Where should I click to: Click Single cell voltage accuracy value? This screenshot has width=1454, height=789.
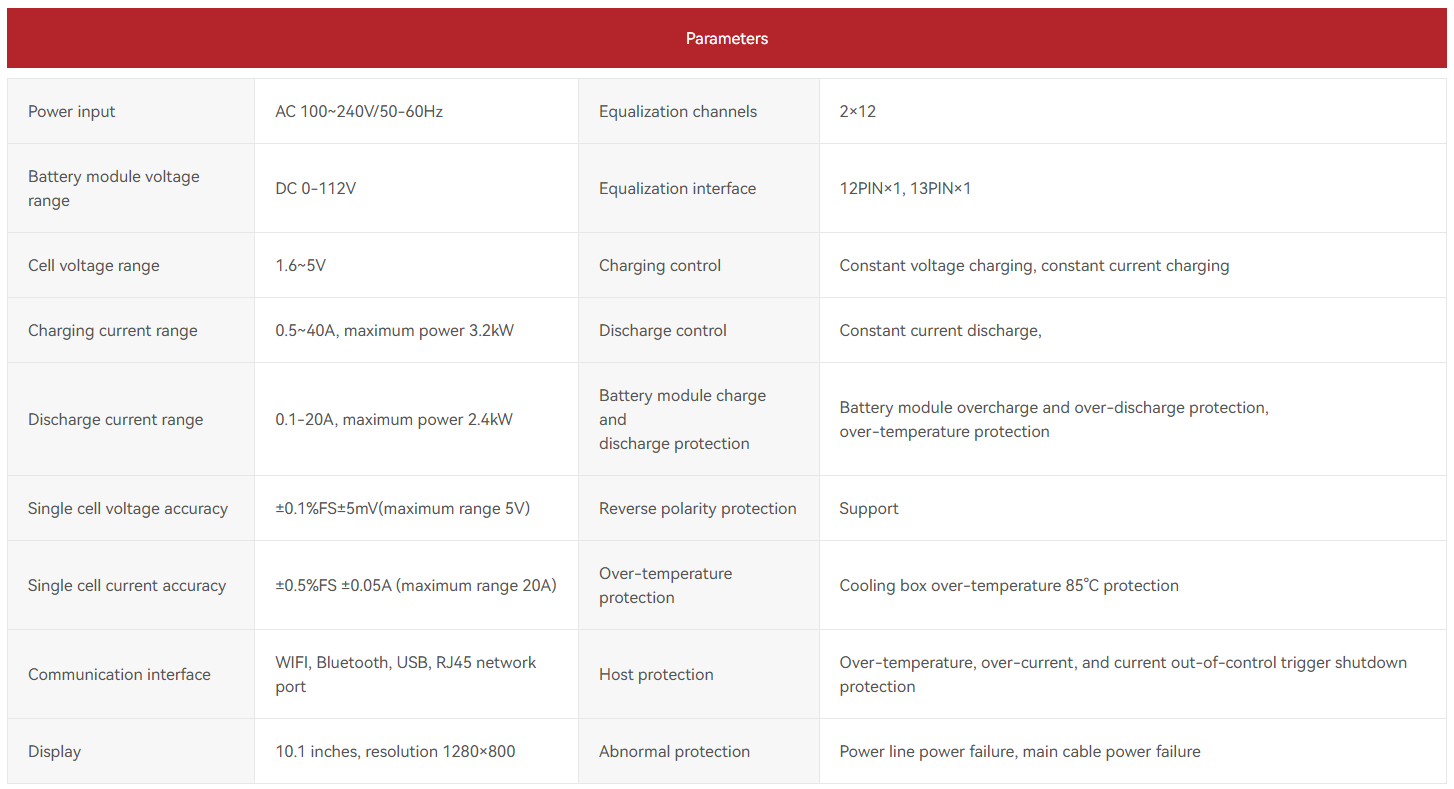[x=402, y=508]
